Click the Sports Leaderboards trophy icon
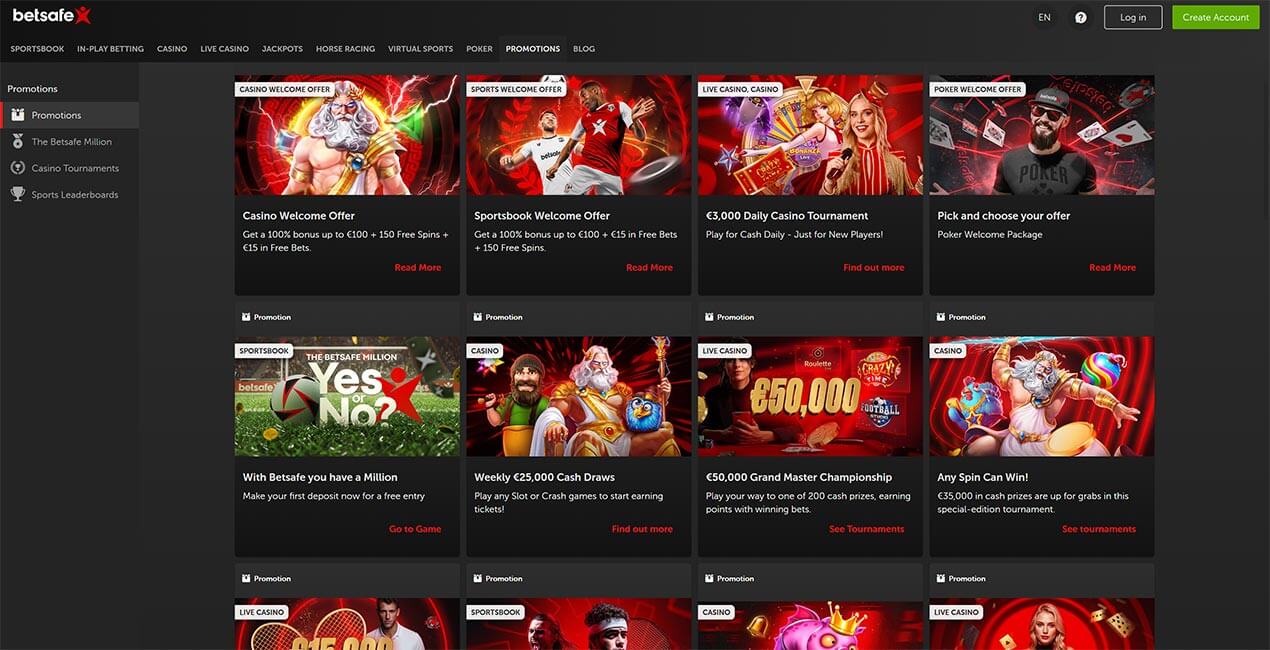The width and height of the screenshot is (1270, 650). 18,195
